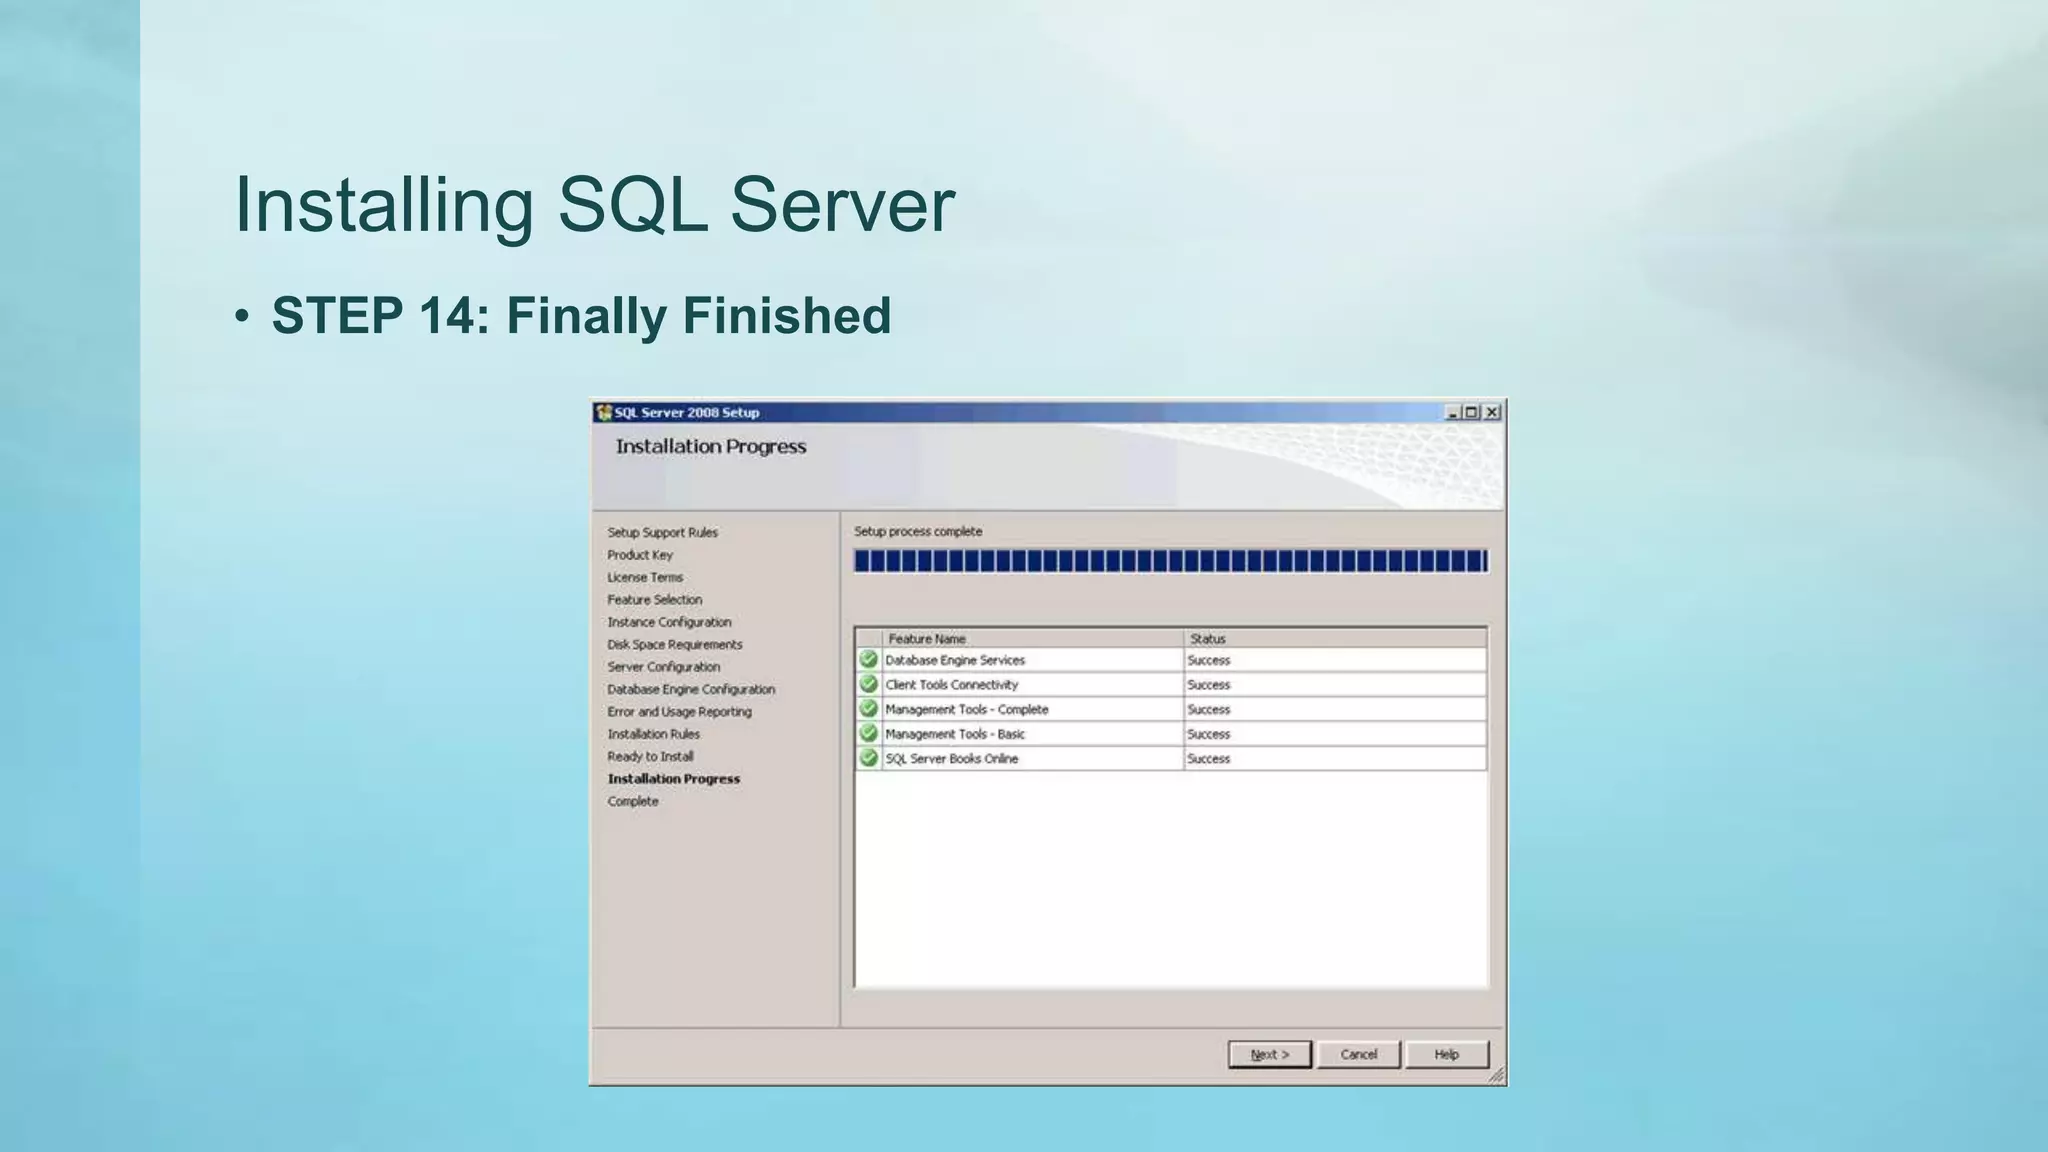
Task: Click success icon for Management Tools - Basic
Action: [868, 733]
